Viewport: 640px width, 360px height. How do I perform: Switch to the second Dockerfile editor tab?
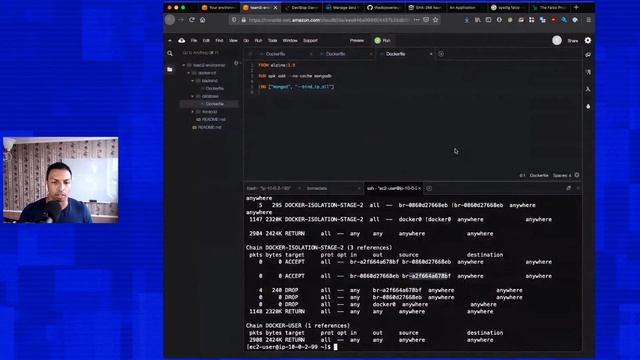(x=345, y=54)
